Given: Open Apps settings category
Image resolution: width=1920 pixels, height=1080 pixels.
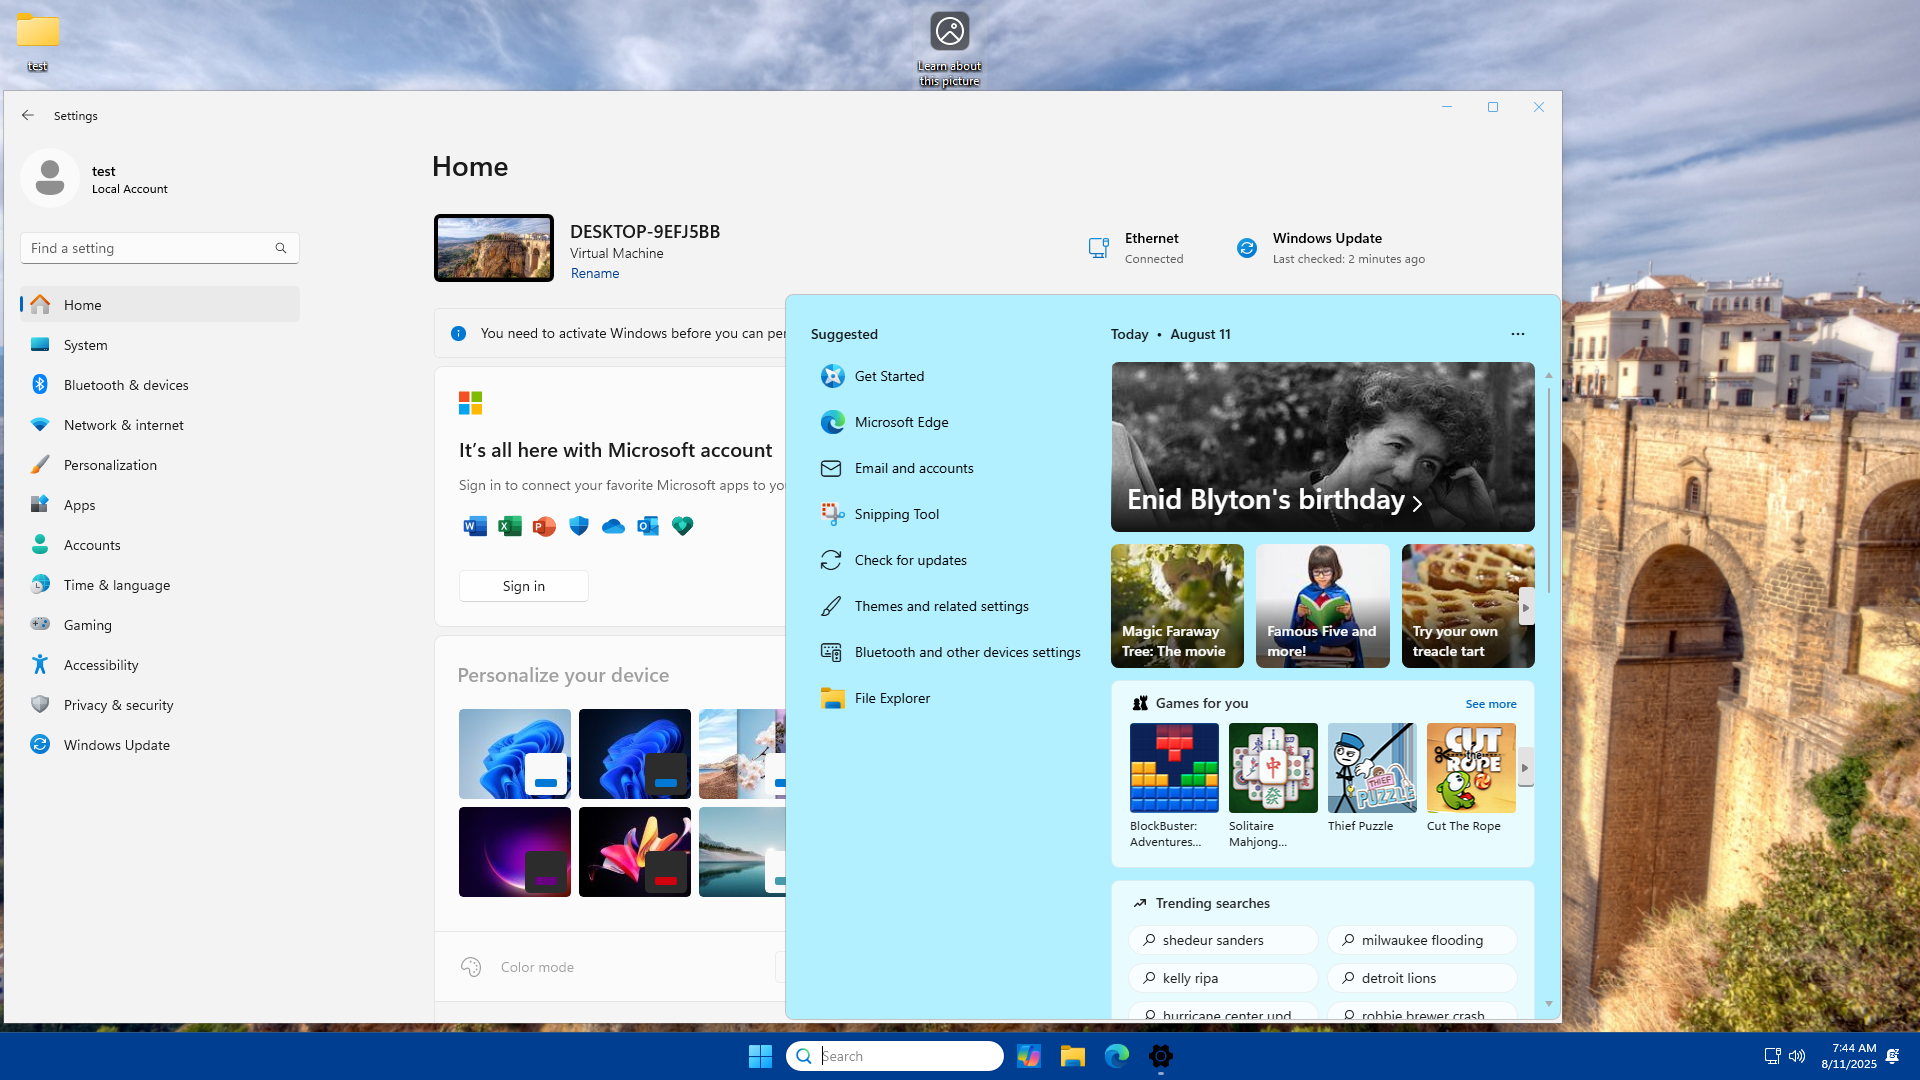Looking at the screenshot, I should click(160, 505).
